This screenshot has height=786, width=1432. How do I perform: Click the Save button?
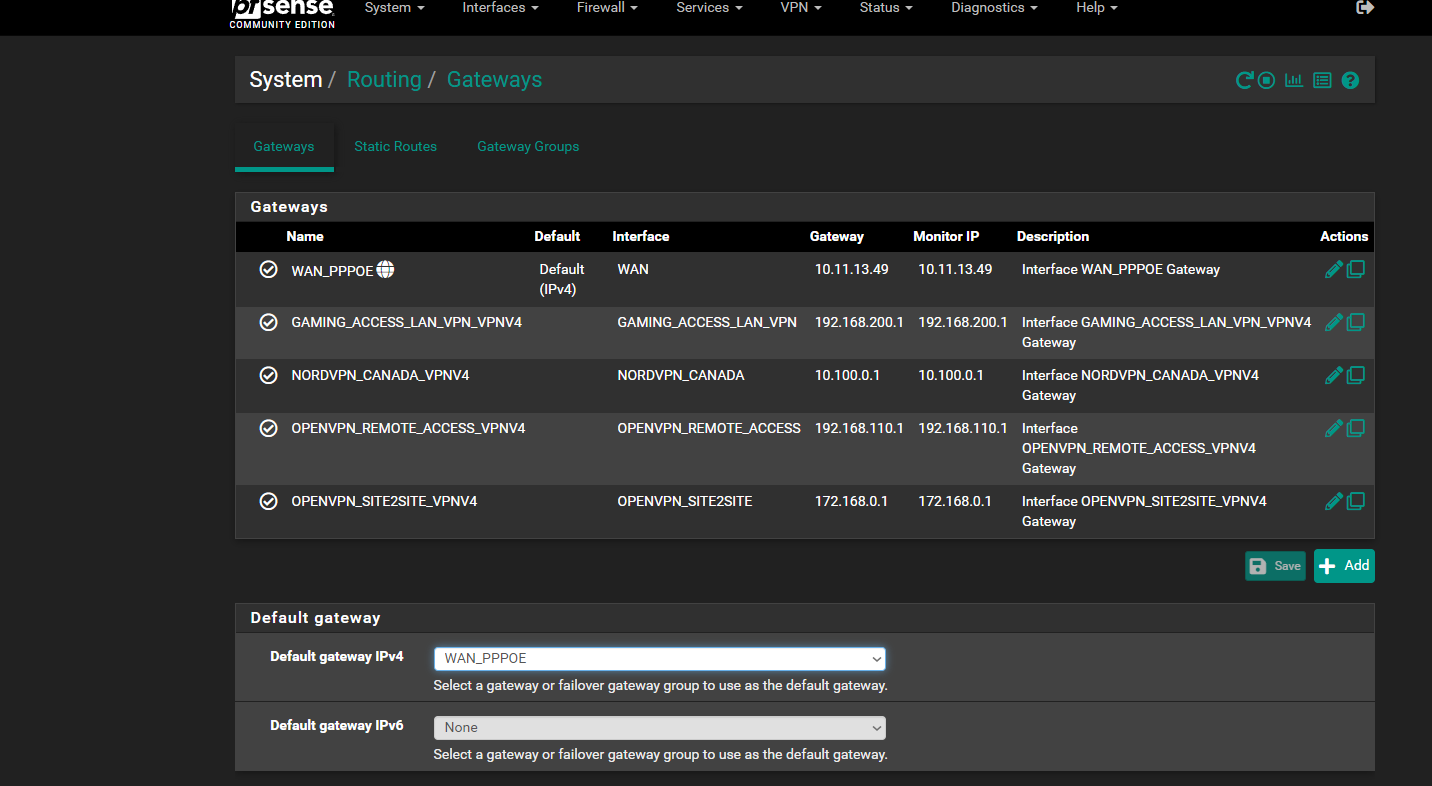(x=1275, y=566)
